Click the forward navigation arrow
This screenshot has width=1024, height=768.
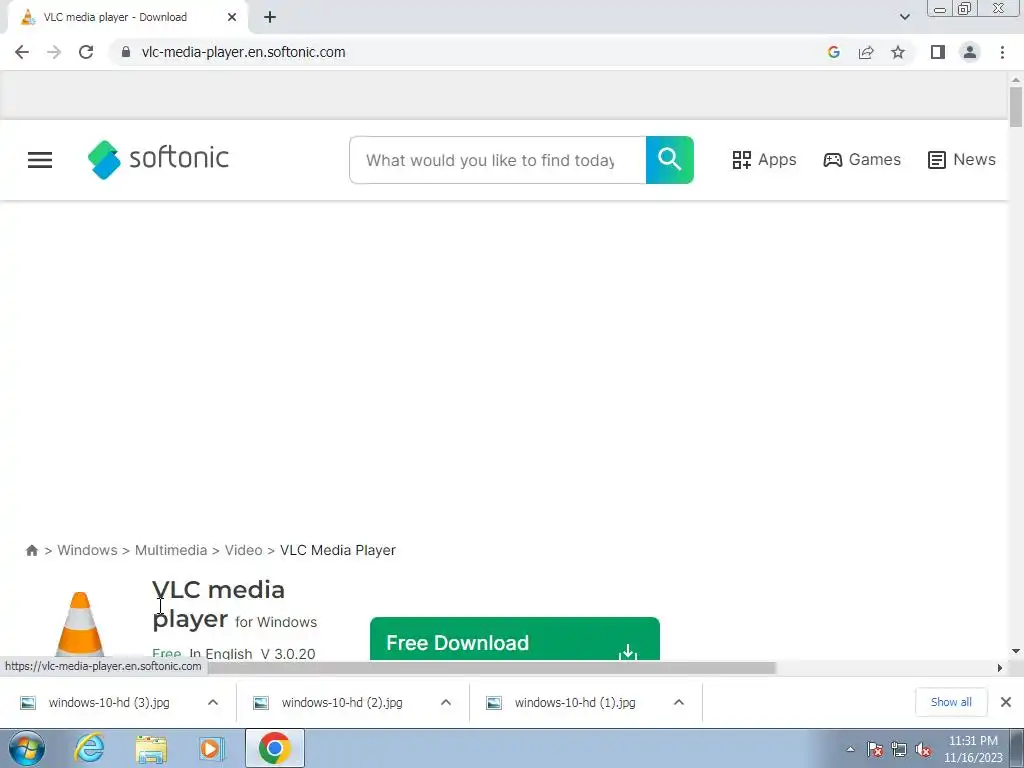pos(54,52)
